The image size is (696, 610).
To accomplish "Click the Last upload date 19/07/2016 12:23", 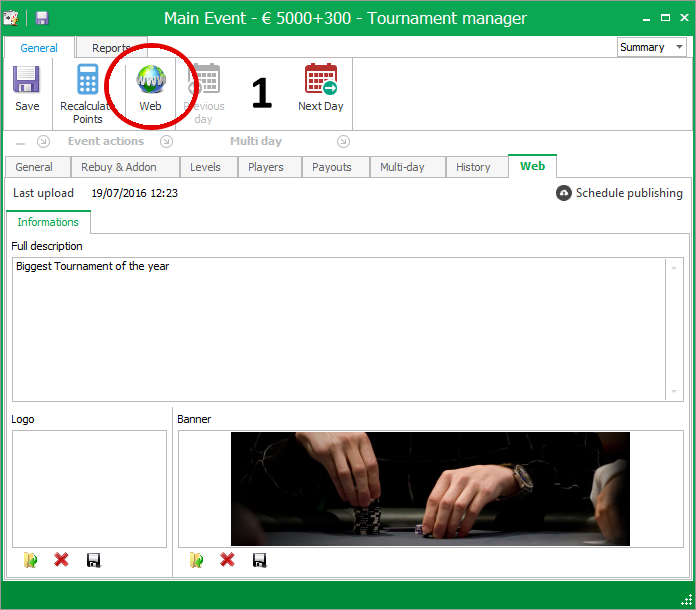I will 134,193.
